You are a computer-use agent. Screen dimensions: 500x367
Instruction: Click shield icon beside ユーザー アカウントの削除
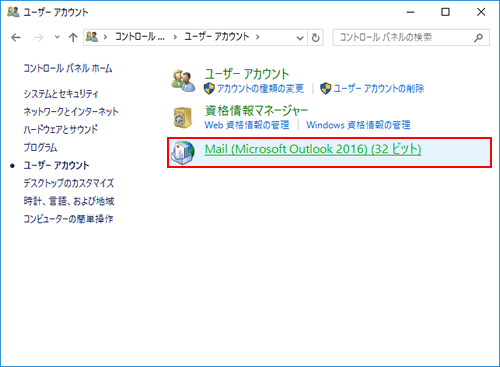[325, 88]
